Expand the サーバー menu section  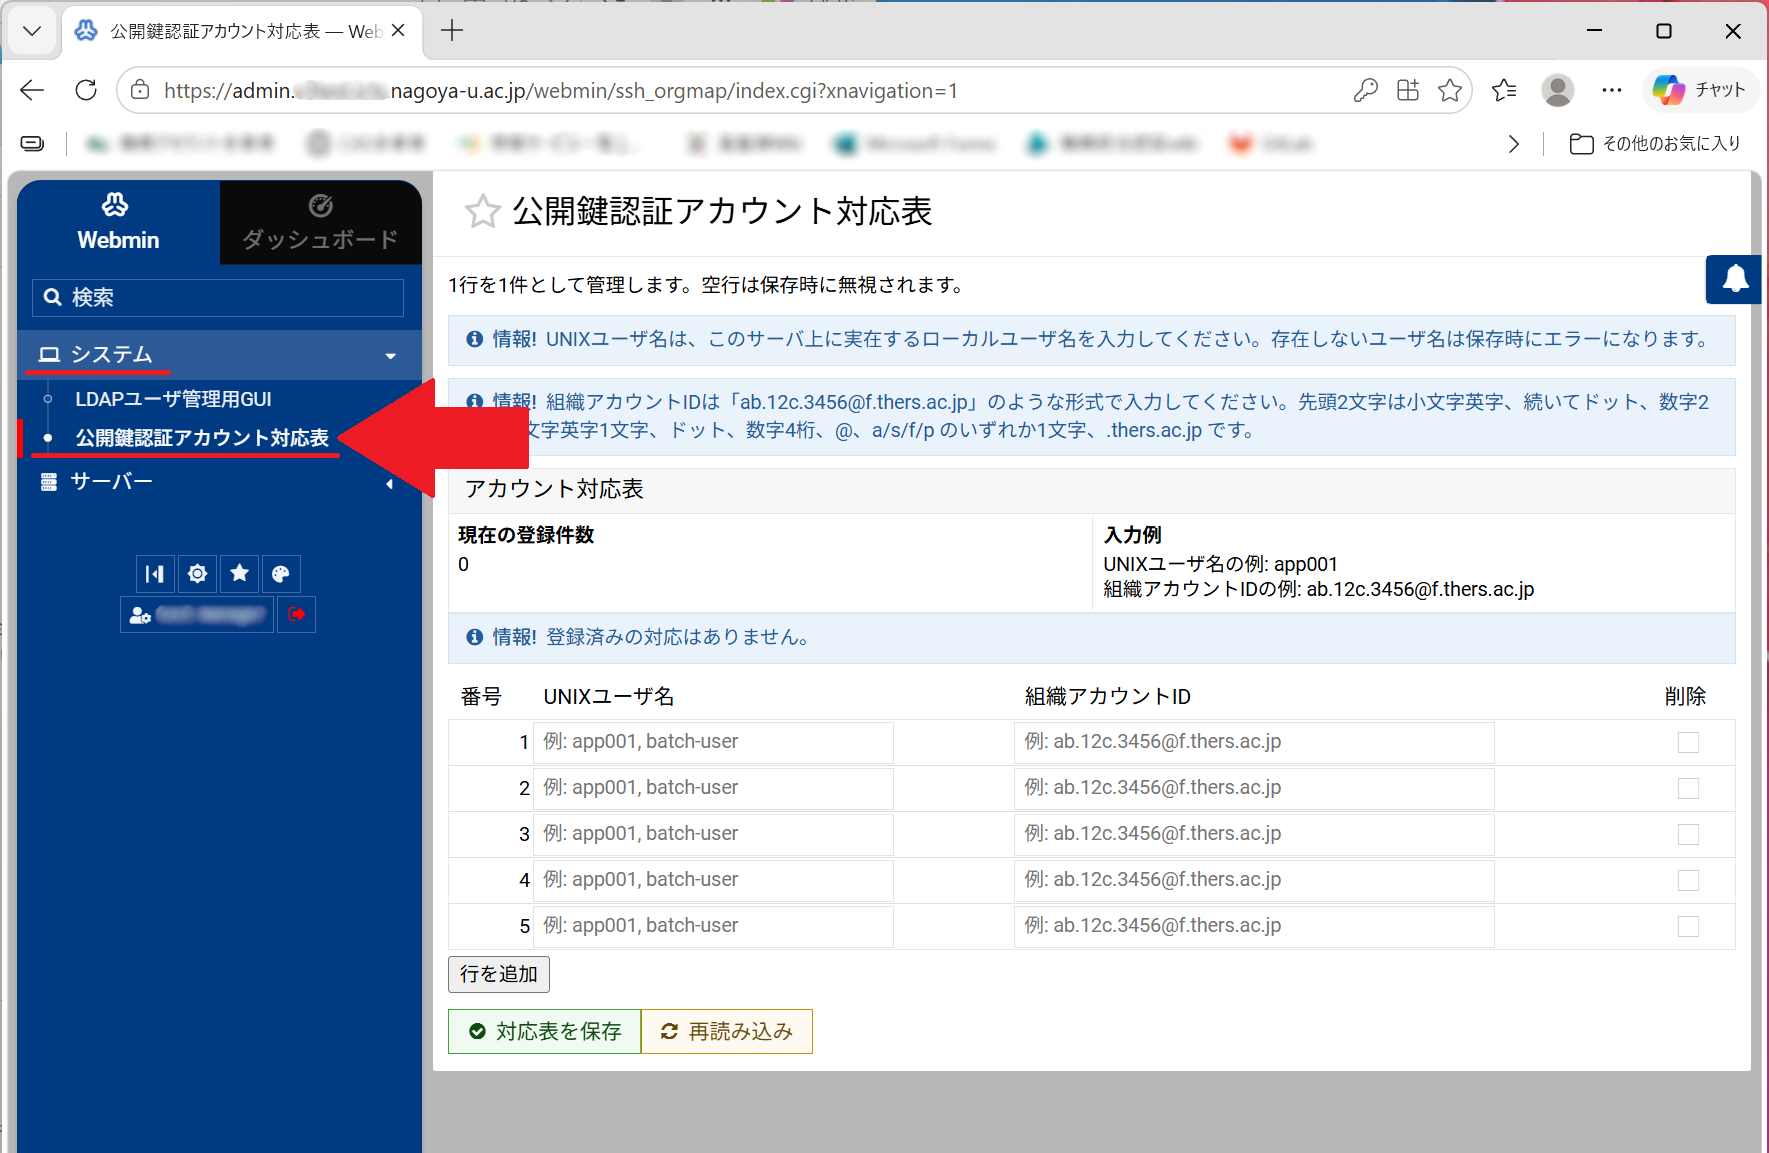(219, 482)
